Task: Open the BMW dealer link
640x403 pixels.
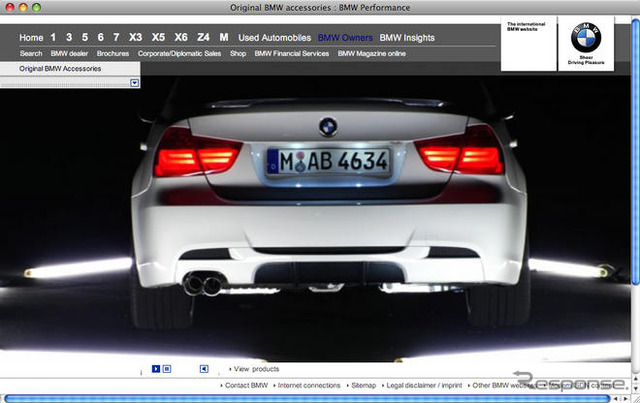Action: [69, 53]
